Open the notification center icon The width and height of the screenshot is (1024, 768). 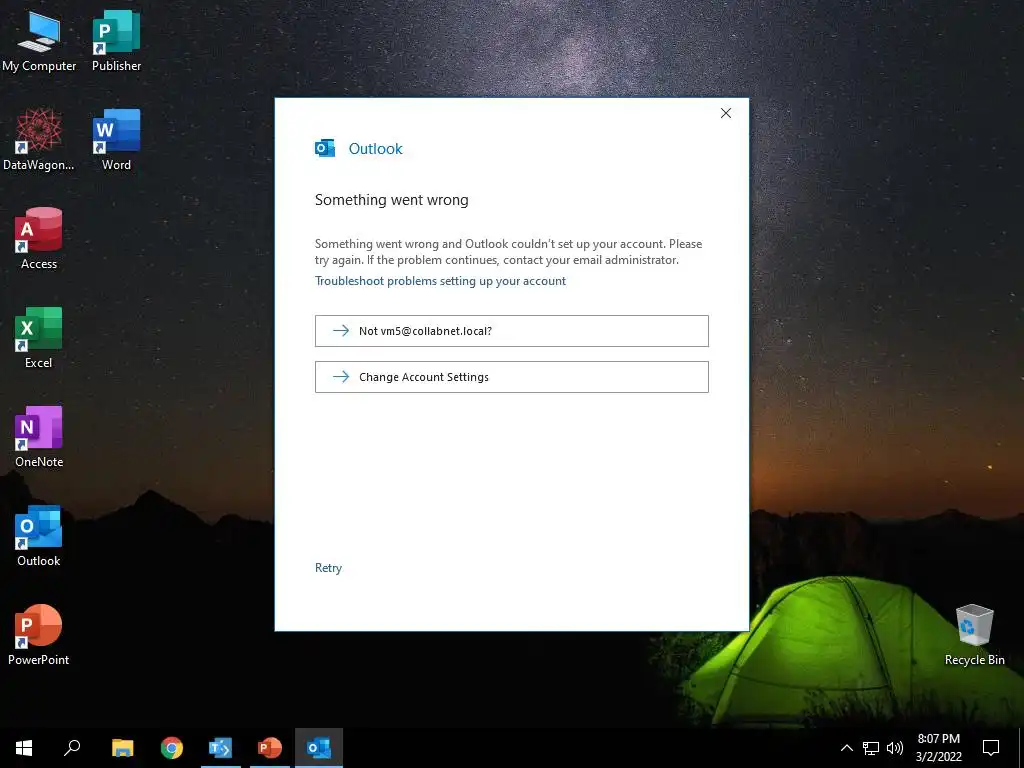click(x=991, y=748)
